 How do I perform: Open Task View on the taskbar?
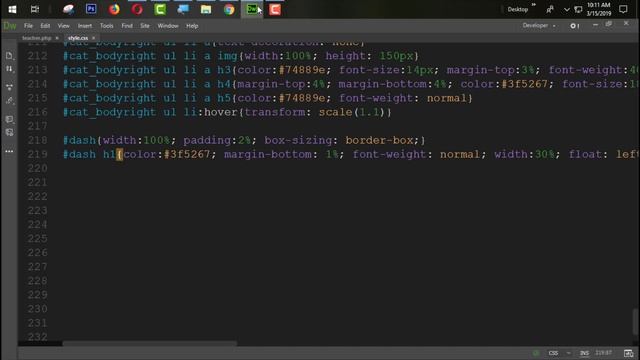pyautogui.click(x=35, y=9)
